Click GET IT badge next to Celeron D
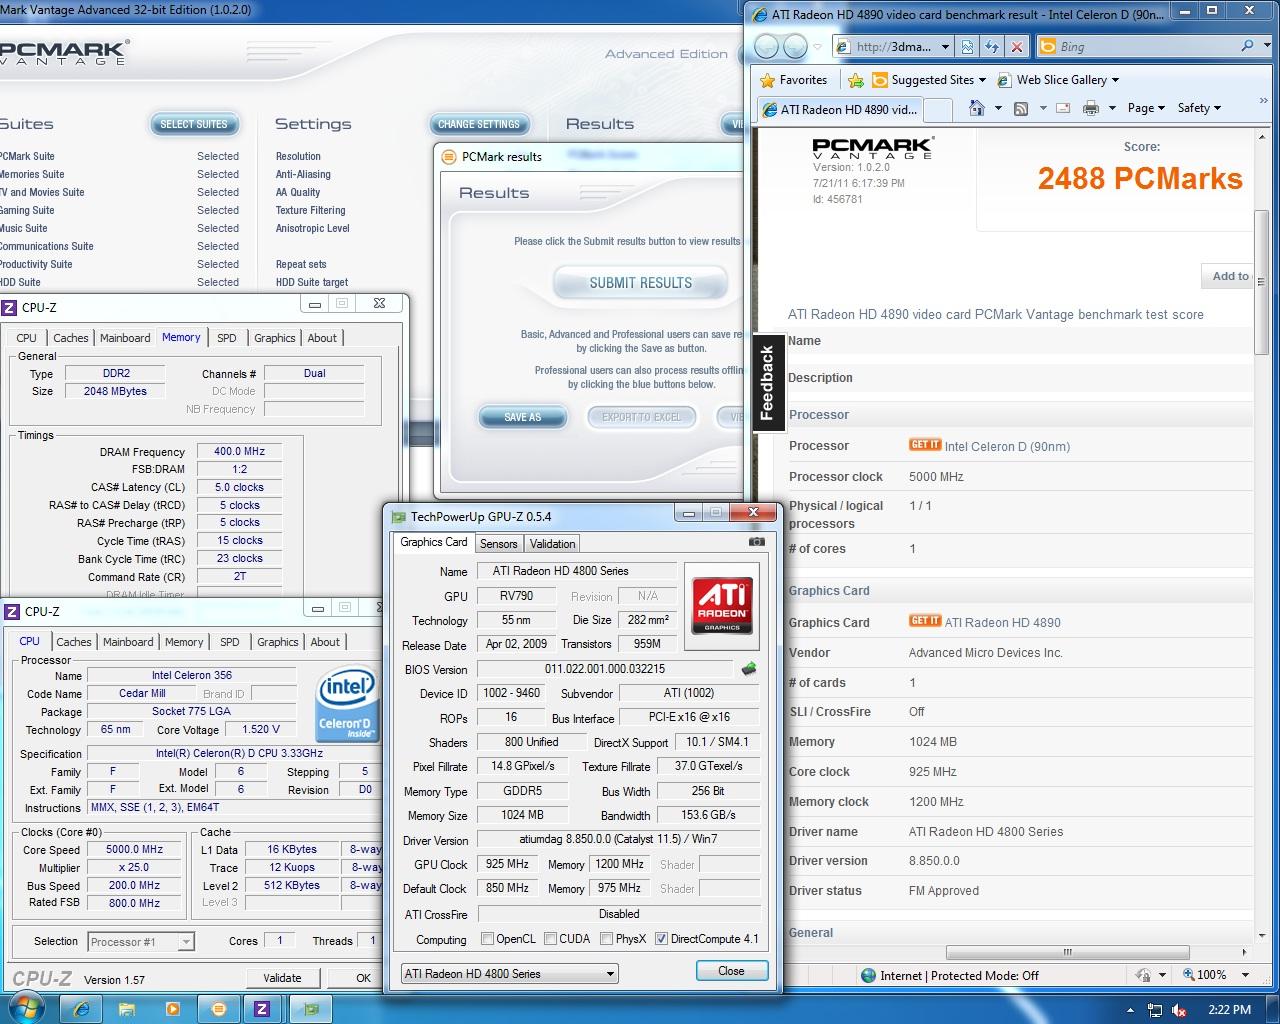 click(x=924, y=445)
